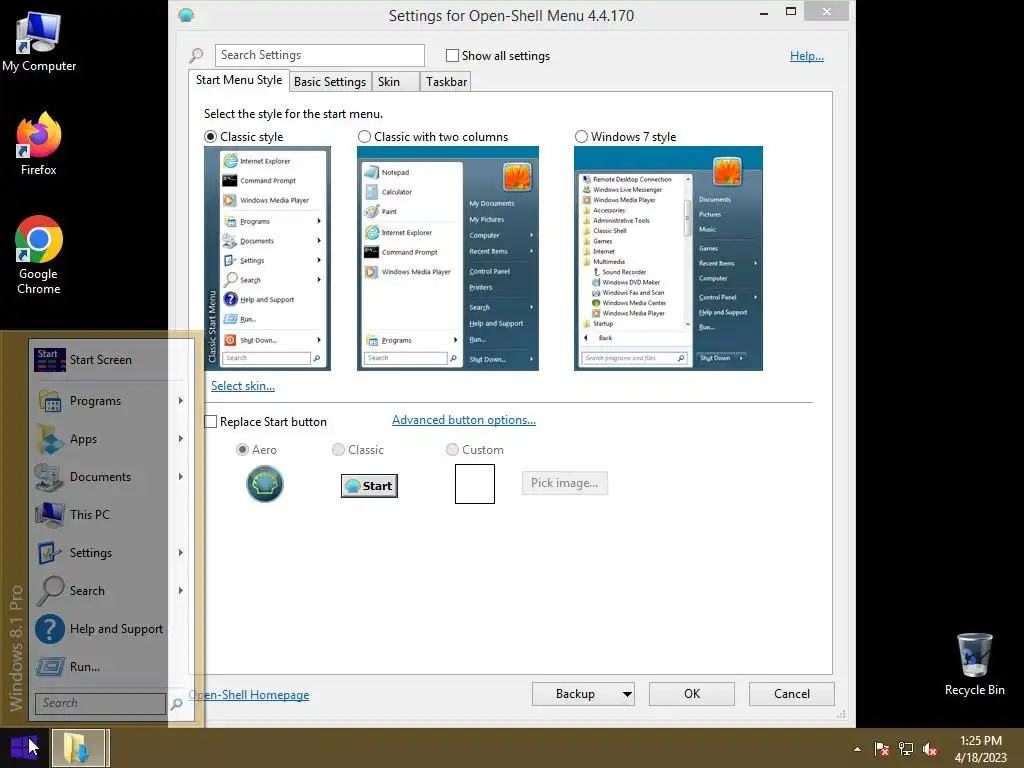Click the Apps icon in the start menu
This screenshot has width=1024, height=768.
pyautogui.click(x=50, y=439)
